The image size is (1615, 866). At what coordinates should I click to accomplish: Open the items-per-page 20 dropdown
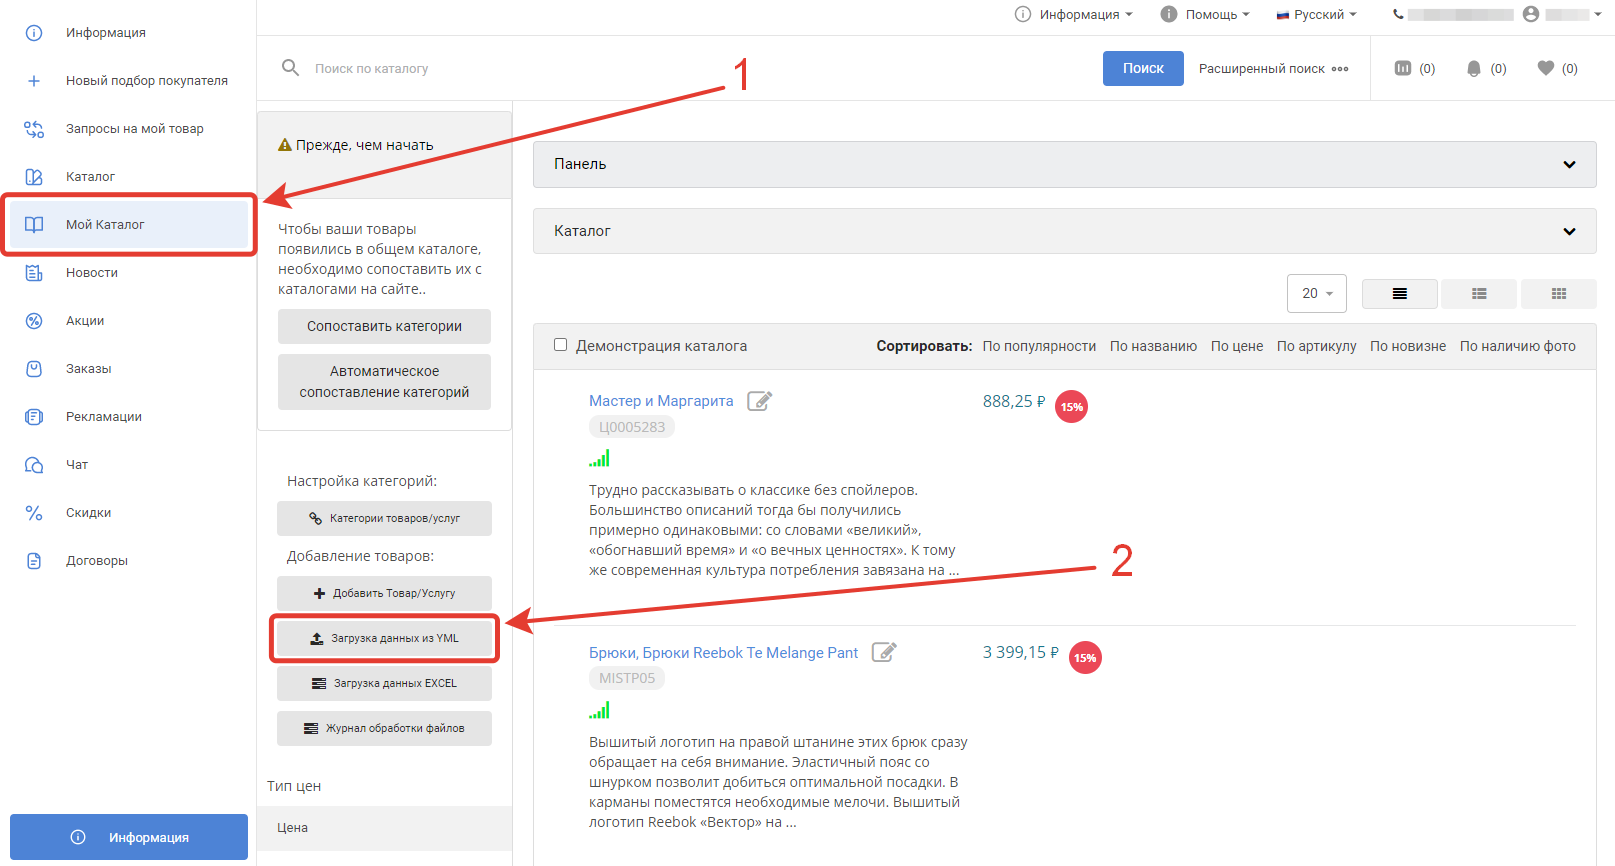click(1316, 294)
